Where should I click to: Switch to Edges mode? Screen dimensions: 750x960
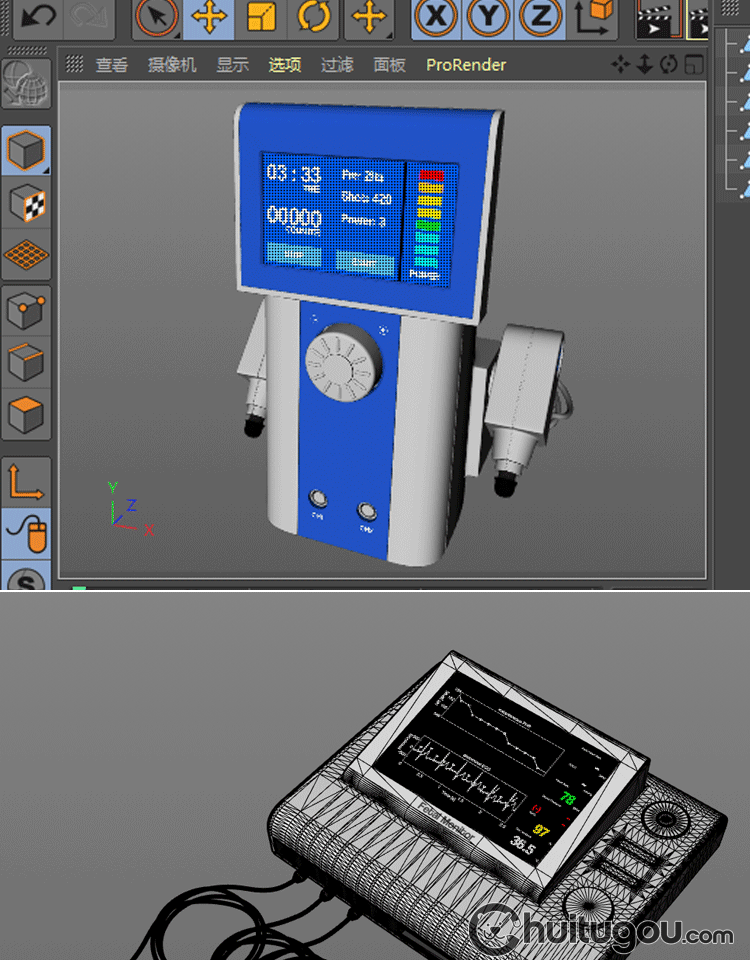click(x=26, y=362)
